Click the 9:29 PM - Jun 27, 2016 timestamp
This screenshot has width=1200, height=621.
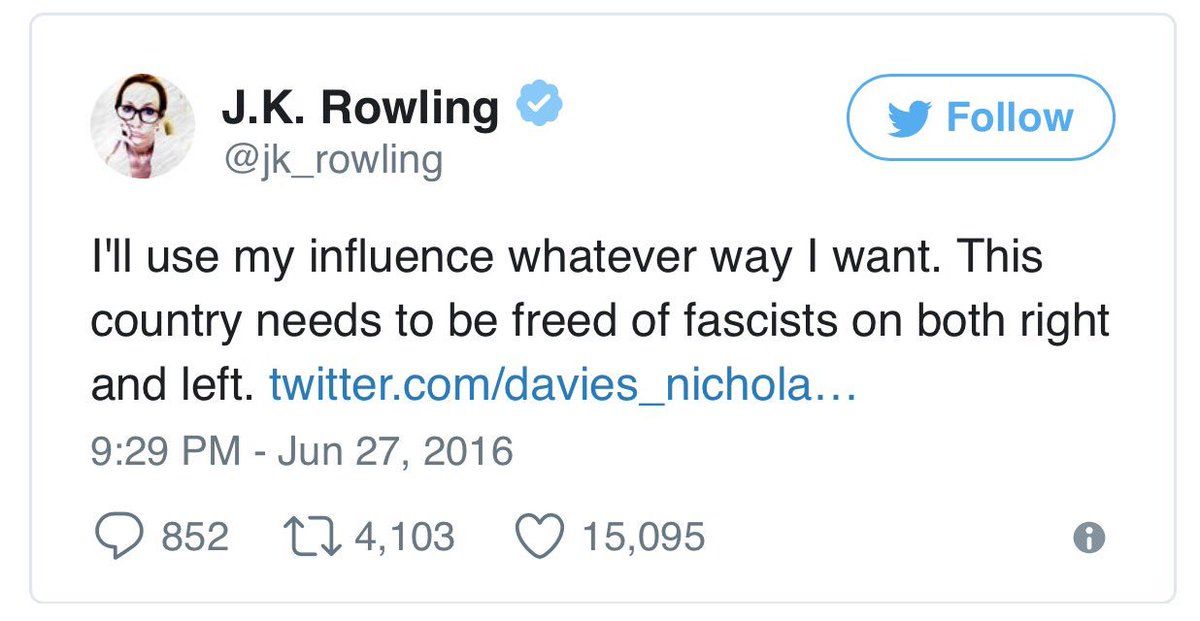pyautogui.click(x=301, y=451)
